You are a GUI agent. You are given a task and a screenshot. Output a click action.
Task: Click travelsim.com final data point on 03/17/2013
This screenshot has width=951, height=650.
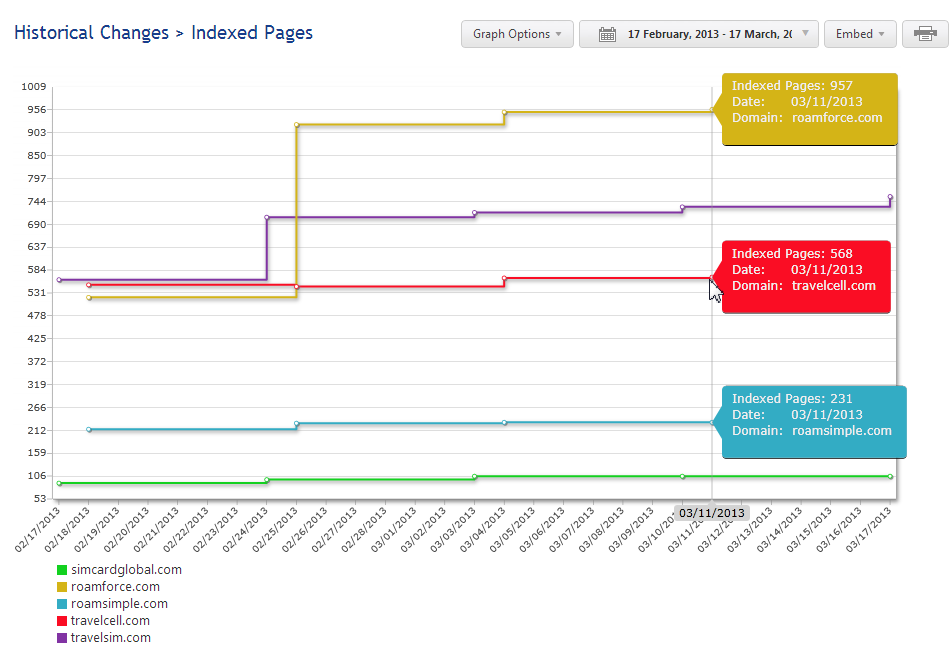coord(890,197)
